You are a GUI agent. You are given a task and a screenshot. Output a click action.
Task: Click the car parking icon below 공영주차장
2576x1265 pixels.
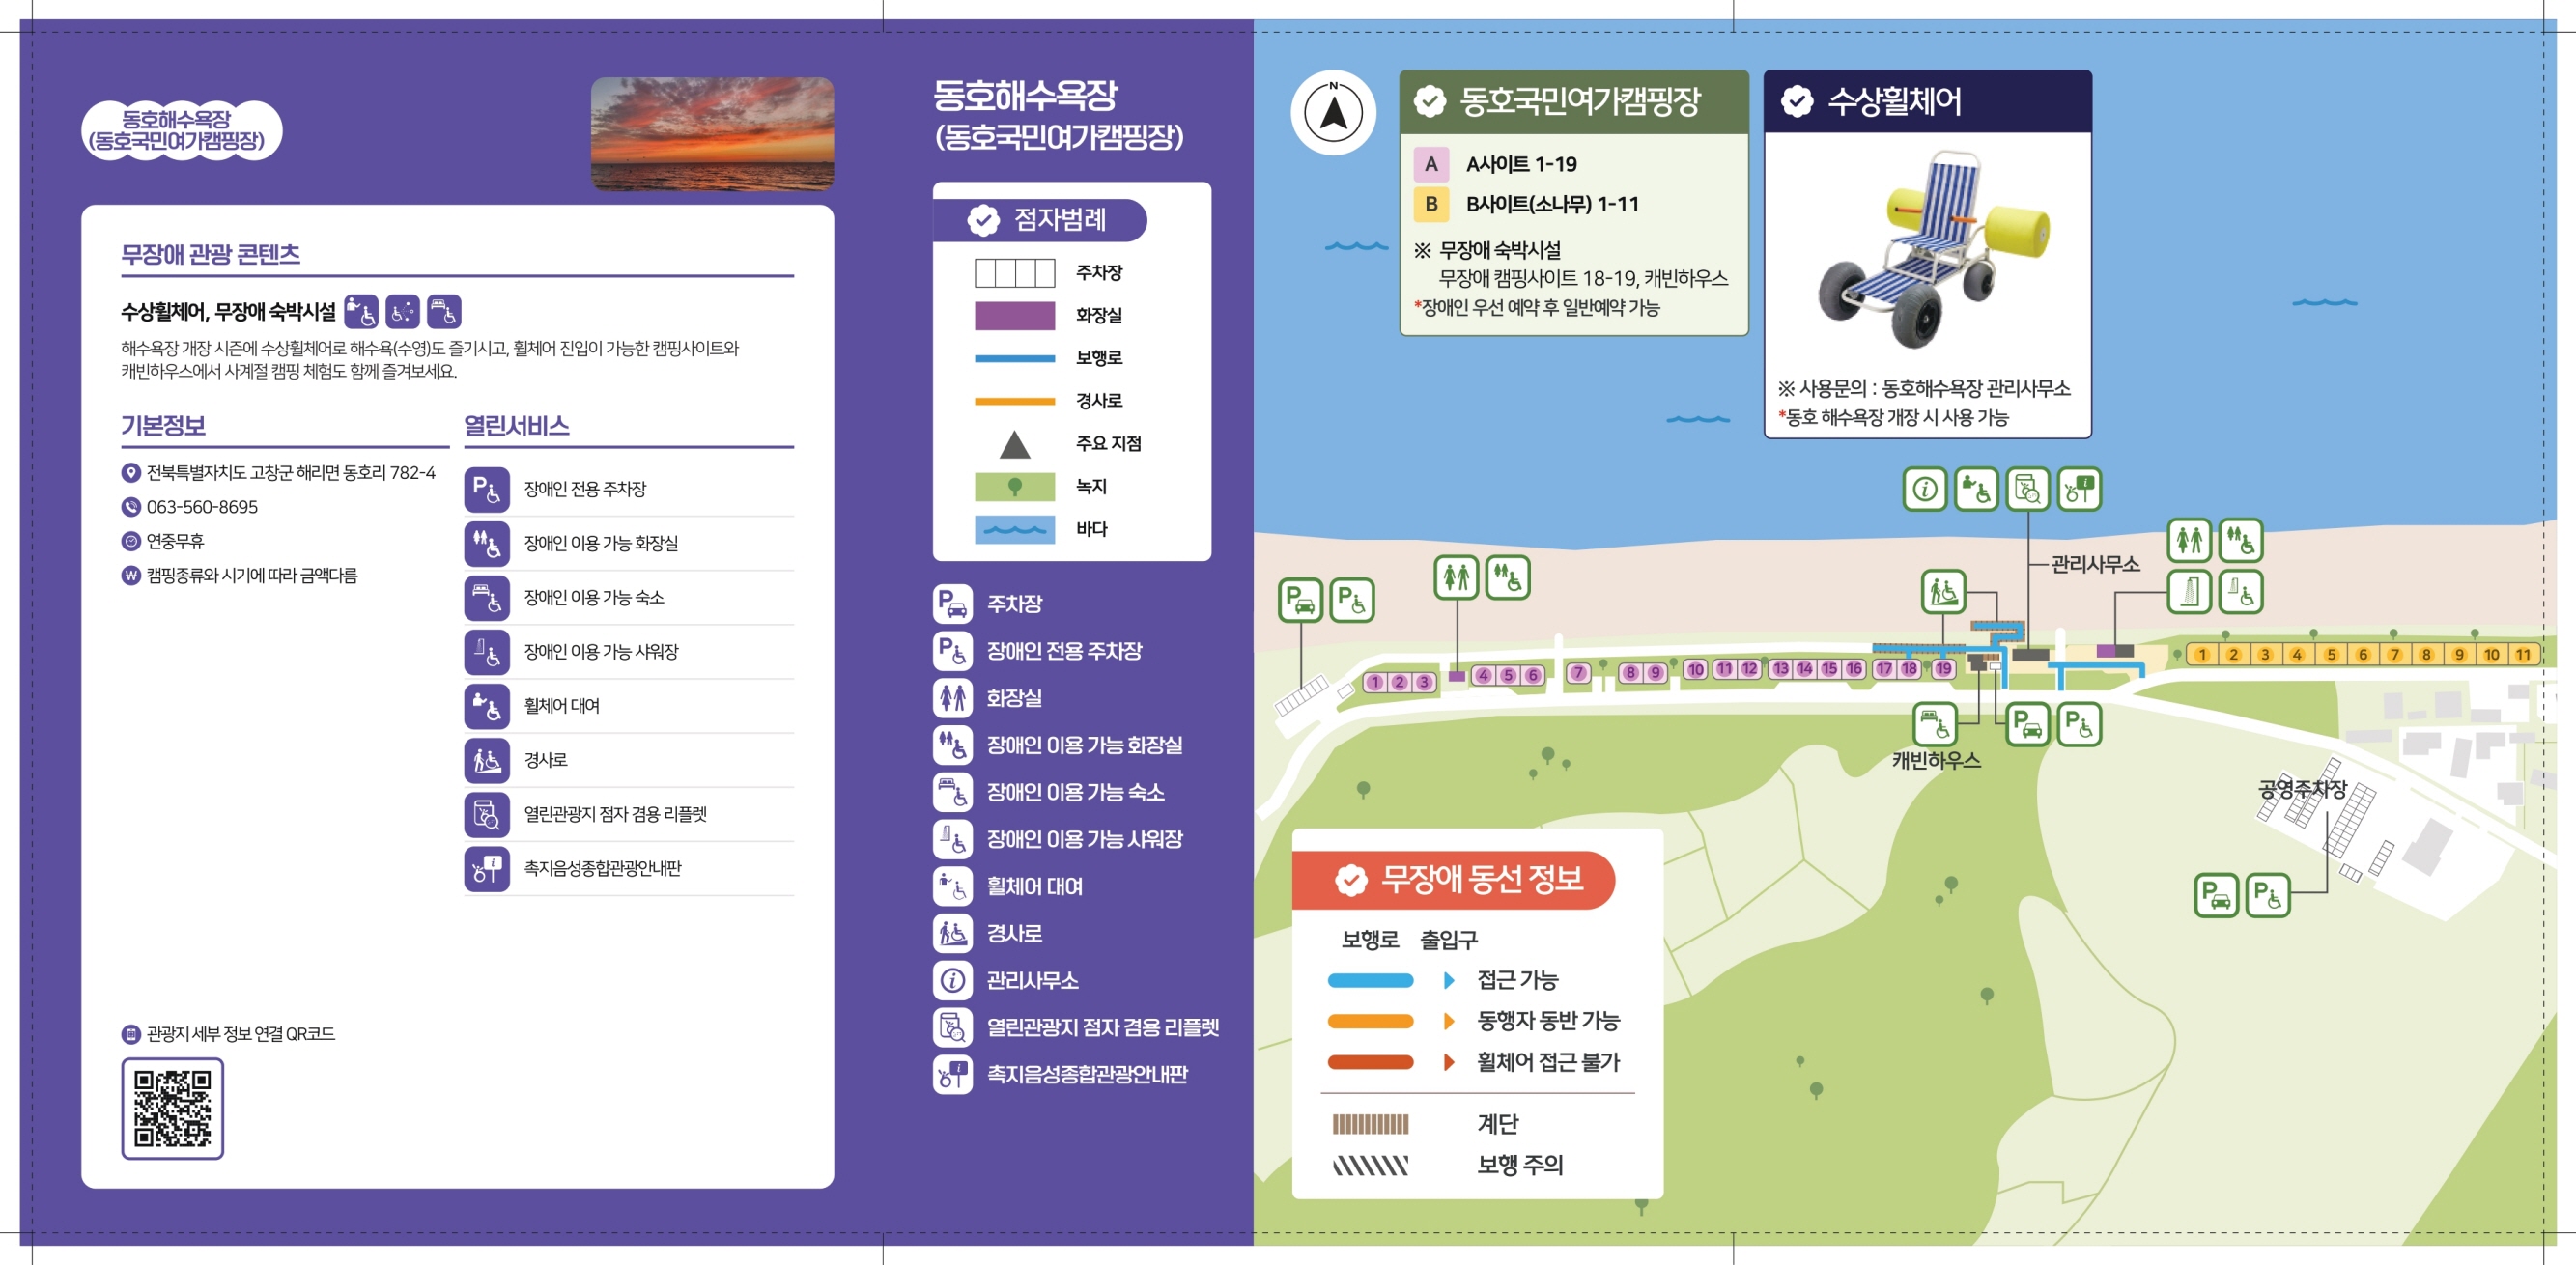(x=2216, y=895)
